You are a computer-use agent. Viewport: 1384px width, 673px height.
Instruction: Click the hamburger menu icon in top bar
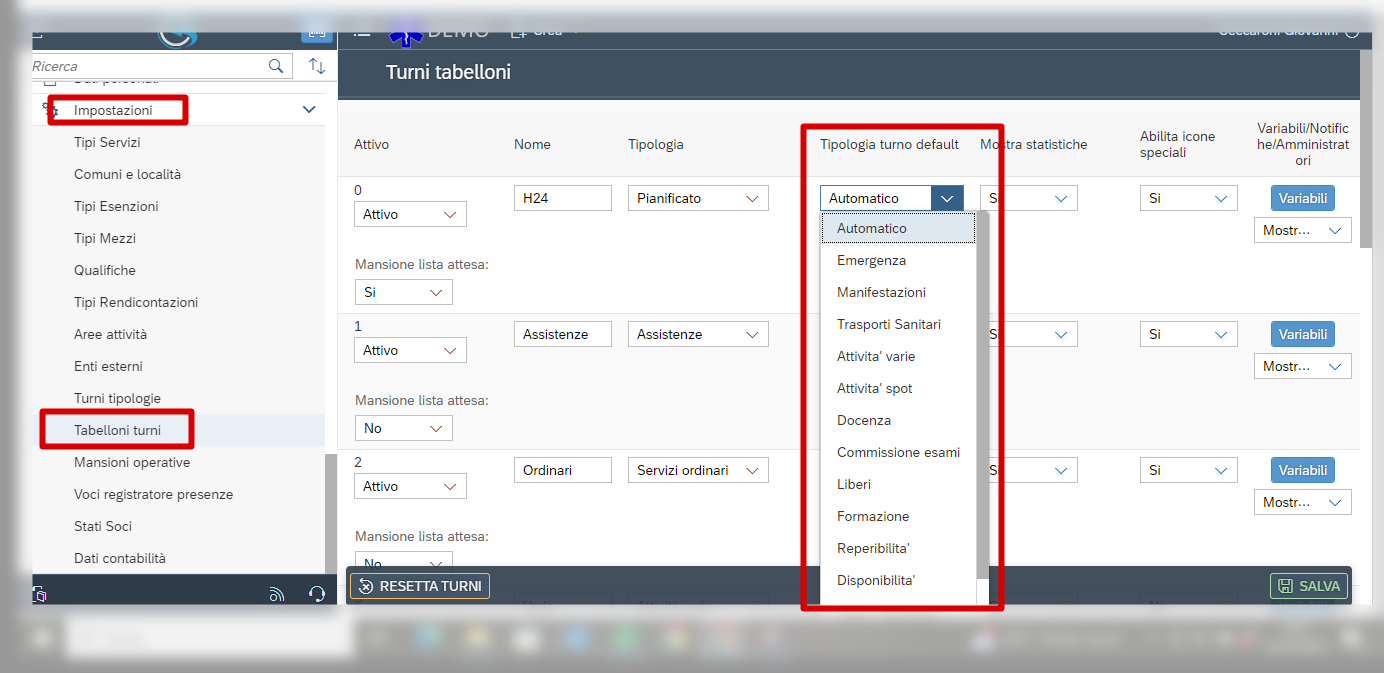pos(362,32)
